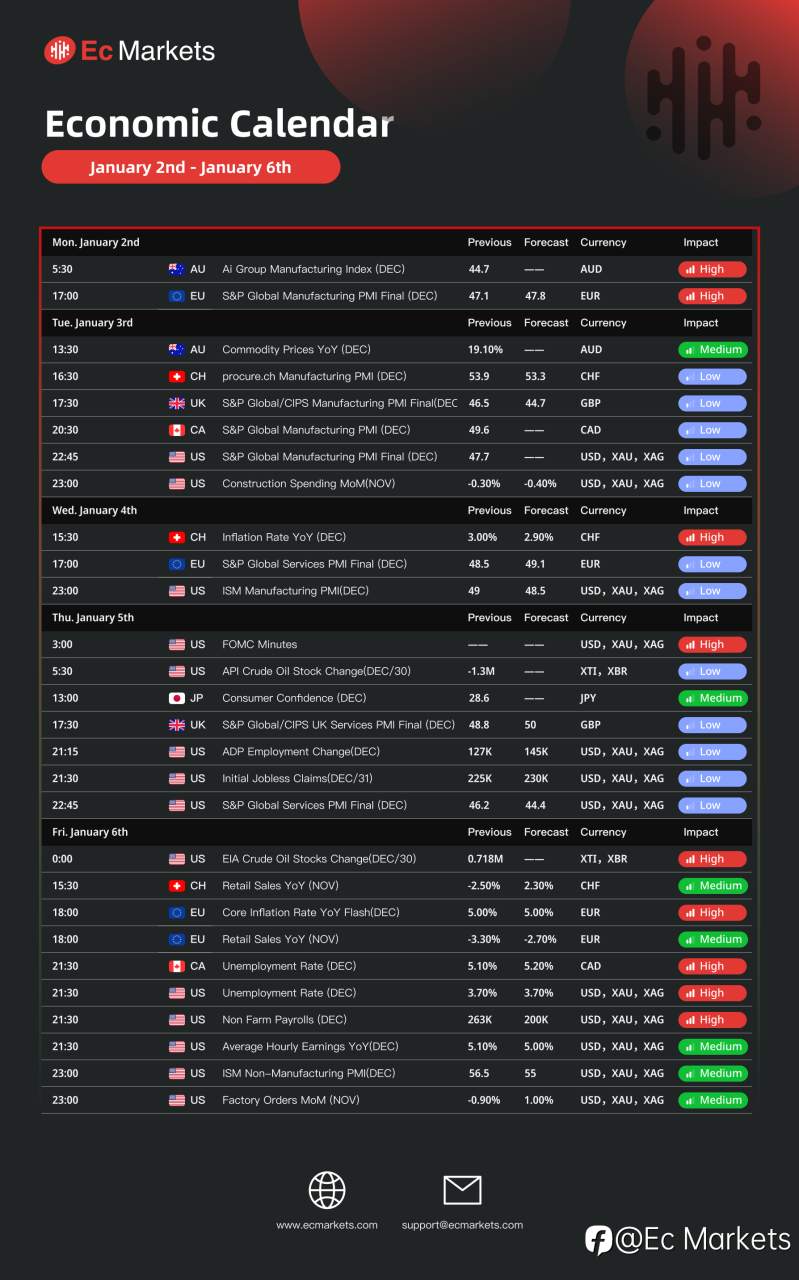
Task: Click the Swiss flag in procure.ch Manufacturing PMI row
Action: click(x=177, y=376)
